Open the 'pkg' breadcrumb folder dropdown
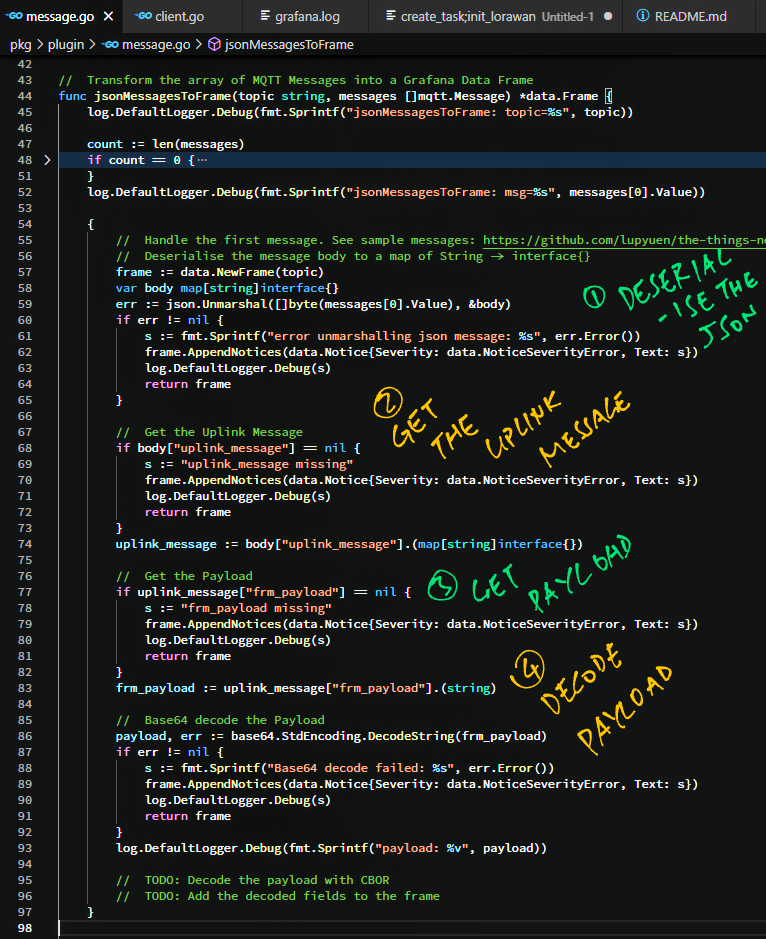This screenshot has height=939, width=766. 20,44
